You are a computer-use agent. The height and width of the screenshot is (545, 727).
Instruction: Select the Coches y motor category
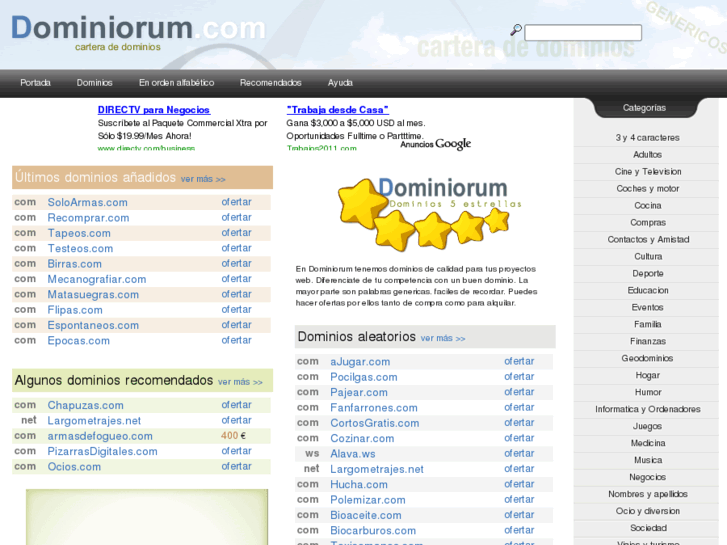tap(647, 189)
